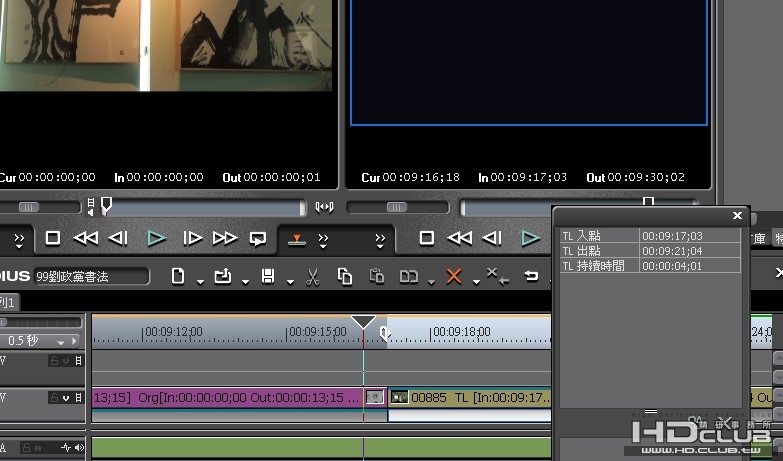
Task: Open the 0.5秒 timeline scale dropdown
Action: pyautogui.click(x=61, y=342)
